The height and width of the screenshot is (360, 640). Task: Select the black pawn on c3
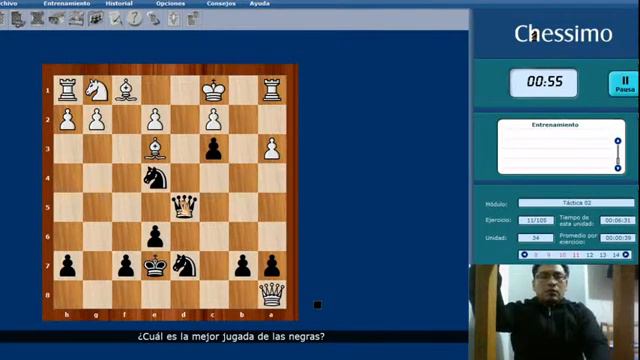(x=213, y=148)
